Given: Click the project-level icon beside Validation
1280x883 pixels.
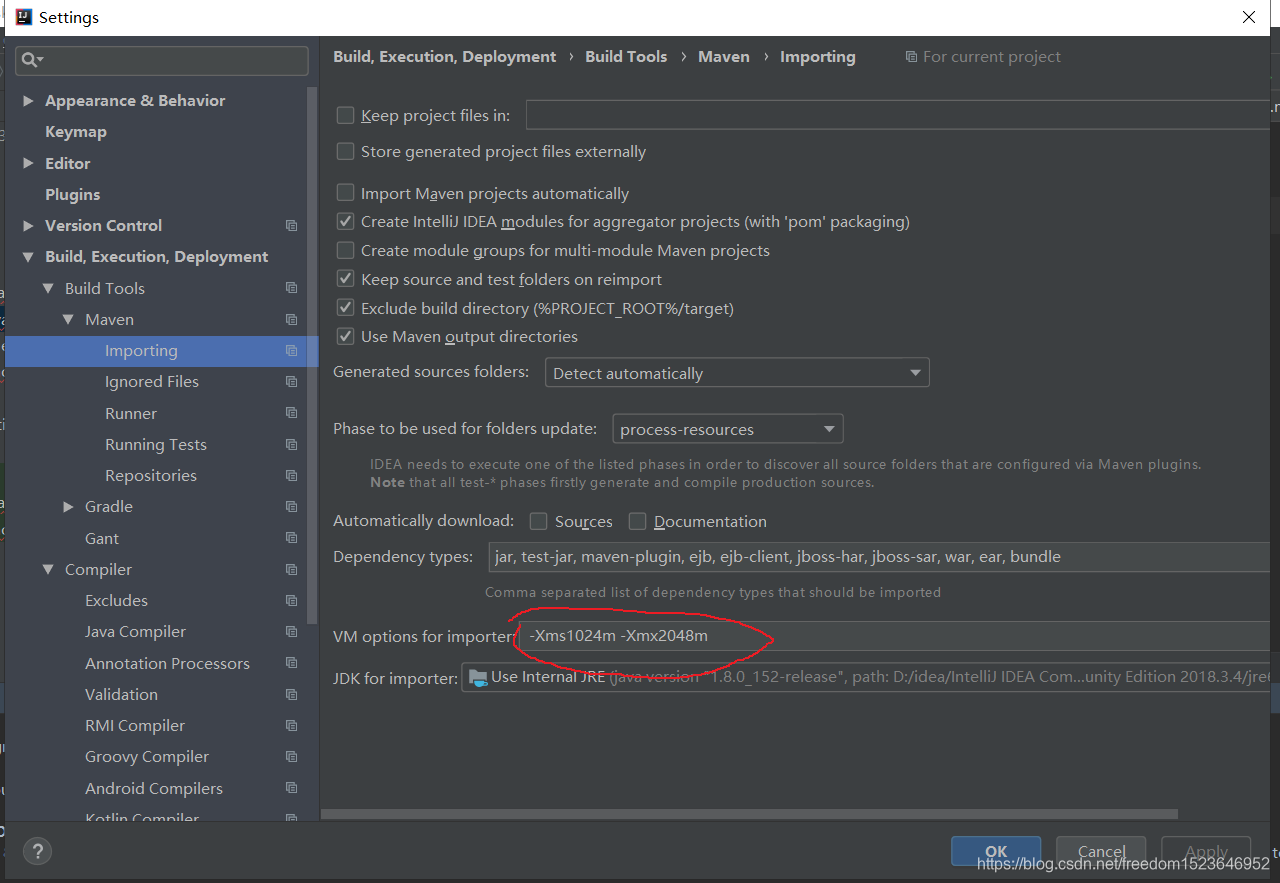Looking at the screenshot, I should pos(291,694).
